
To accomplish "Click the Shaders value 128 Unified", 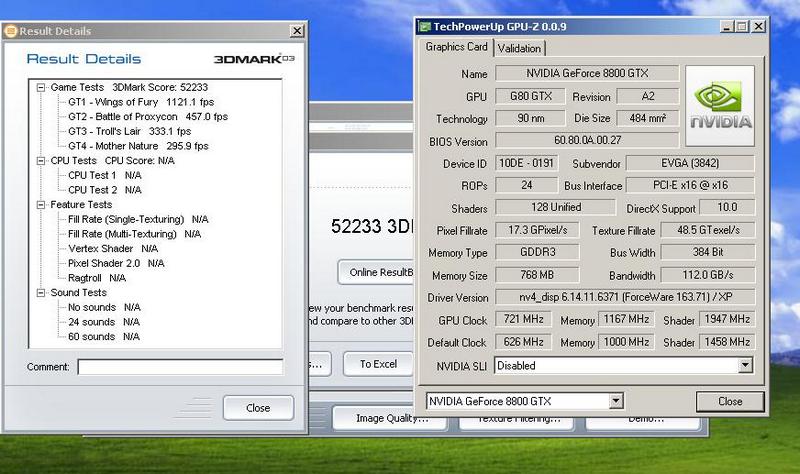I will [x=555, y=207].
